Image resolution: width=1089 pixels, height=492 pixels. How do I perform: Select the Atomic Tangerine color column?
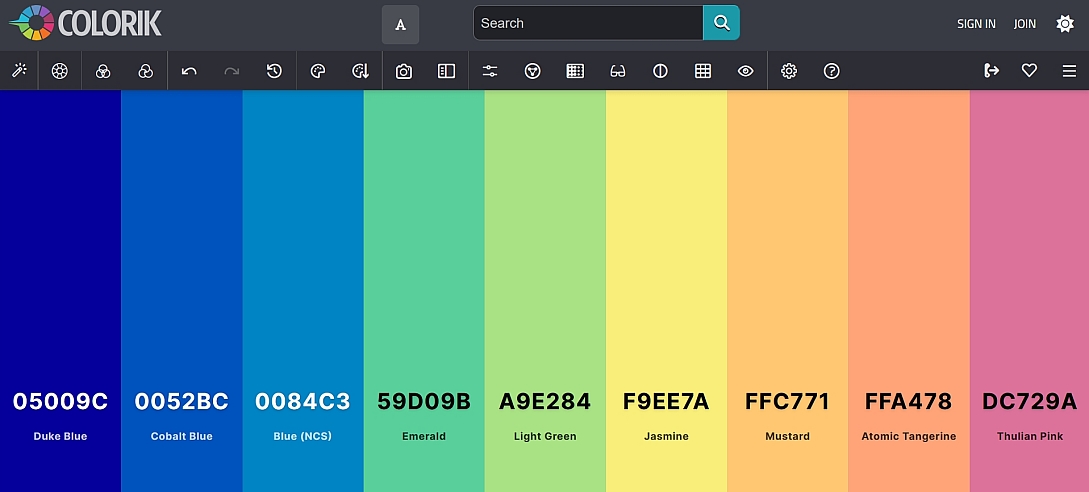coord(908,290)
